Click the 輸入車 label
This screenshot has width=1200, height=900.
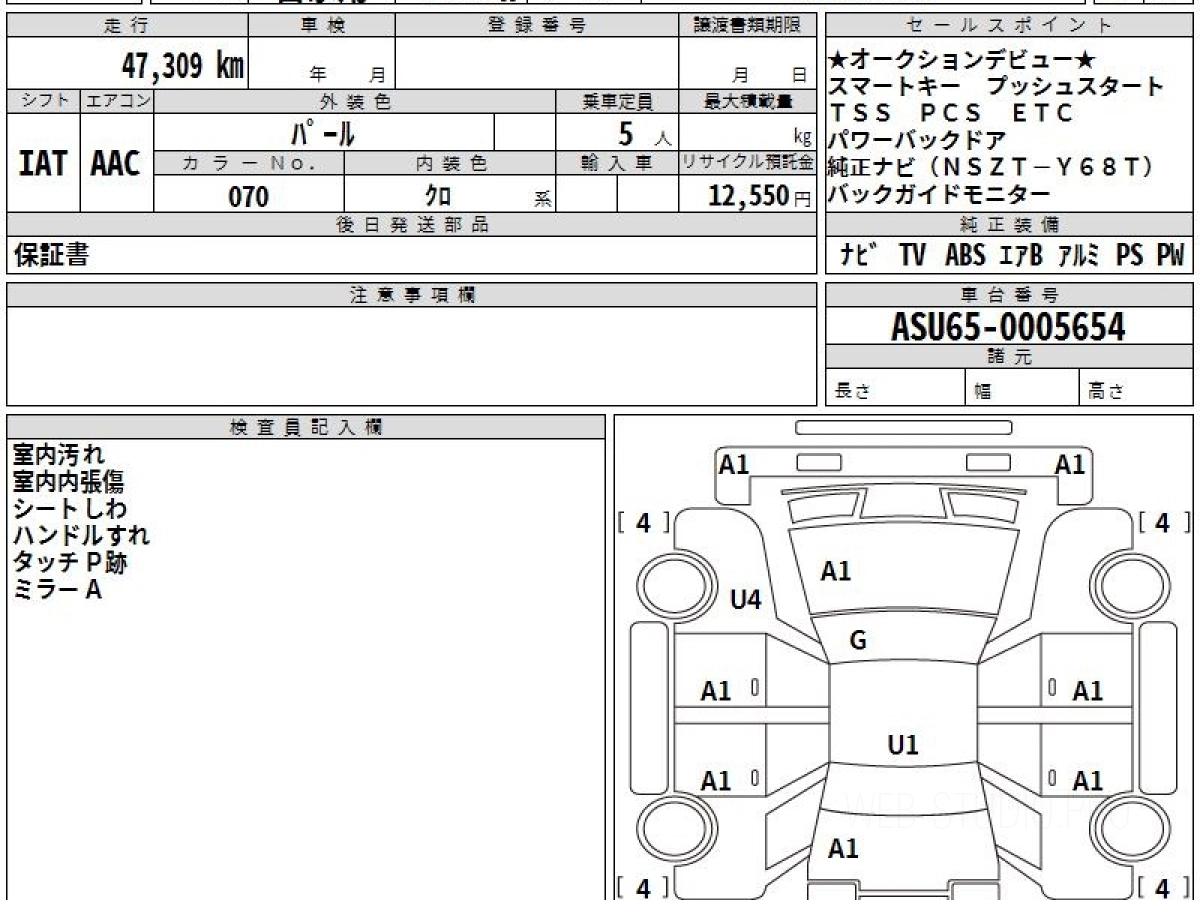tap(617, 163)
